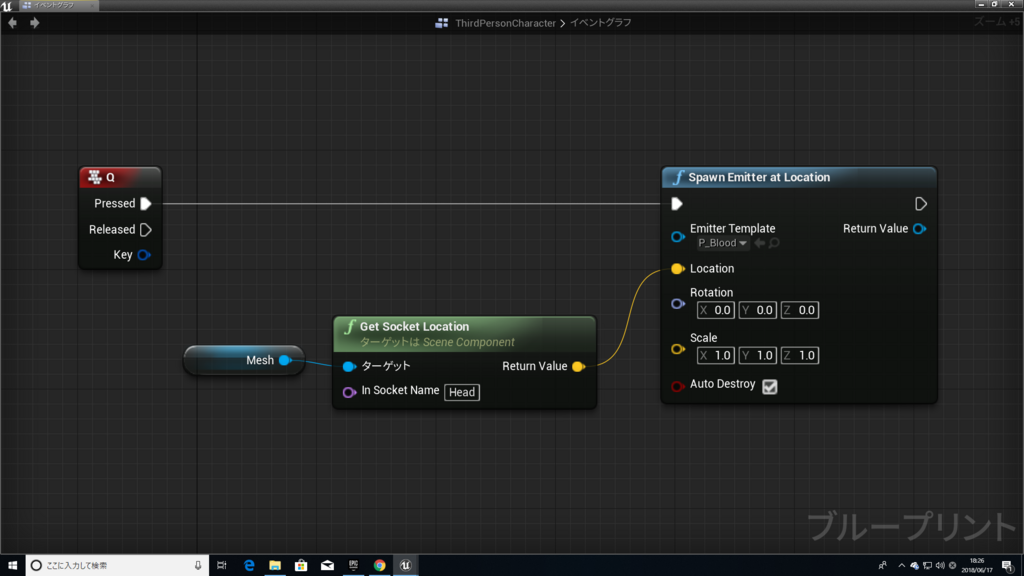Viewport: 1024px width, 576px height.
Task: Edit Rotation X value field
Action: click(x=715, y=310)
